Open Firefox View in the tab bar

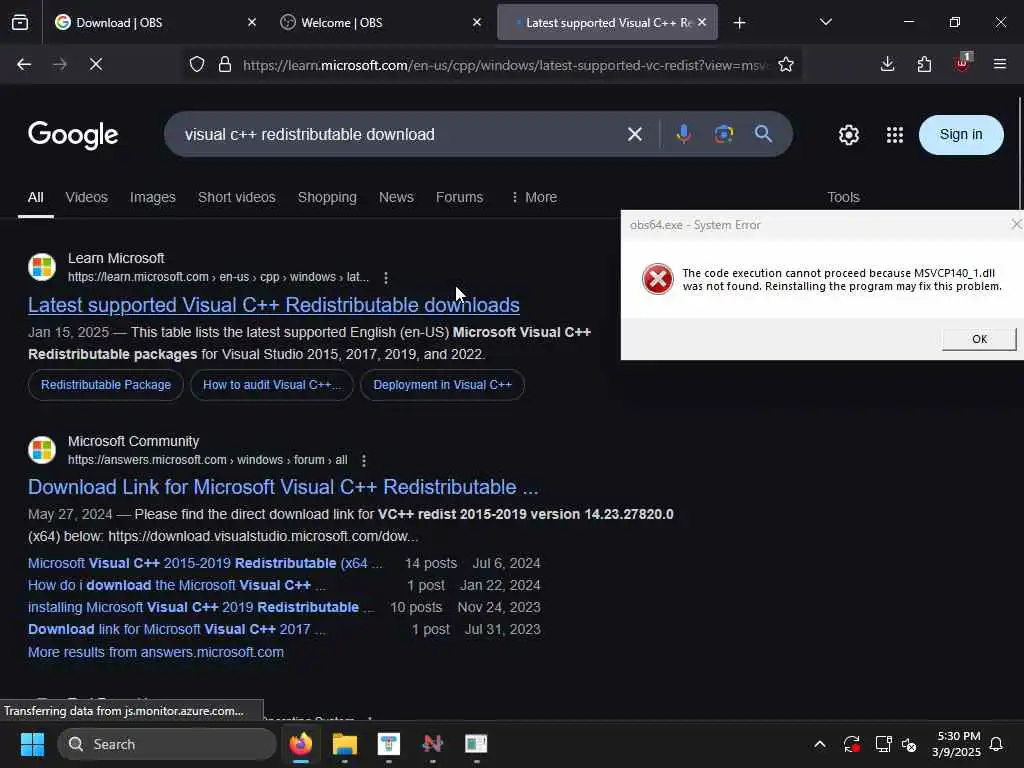click(x=20, y=22)
